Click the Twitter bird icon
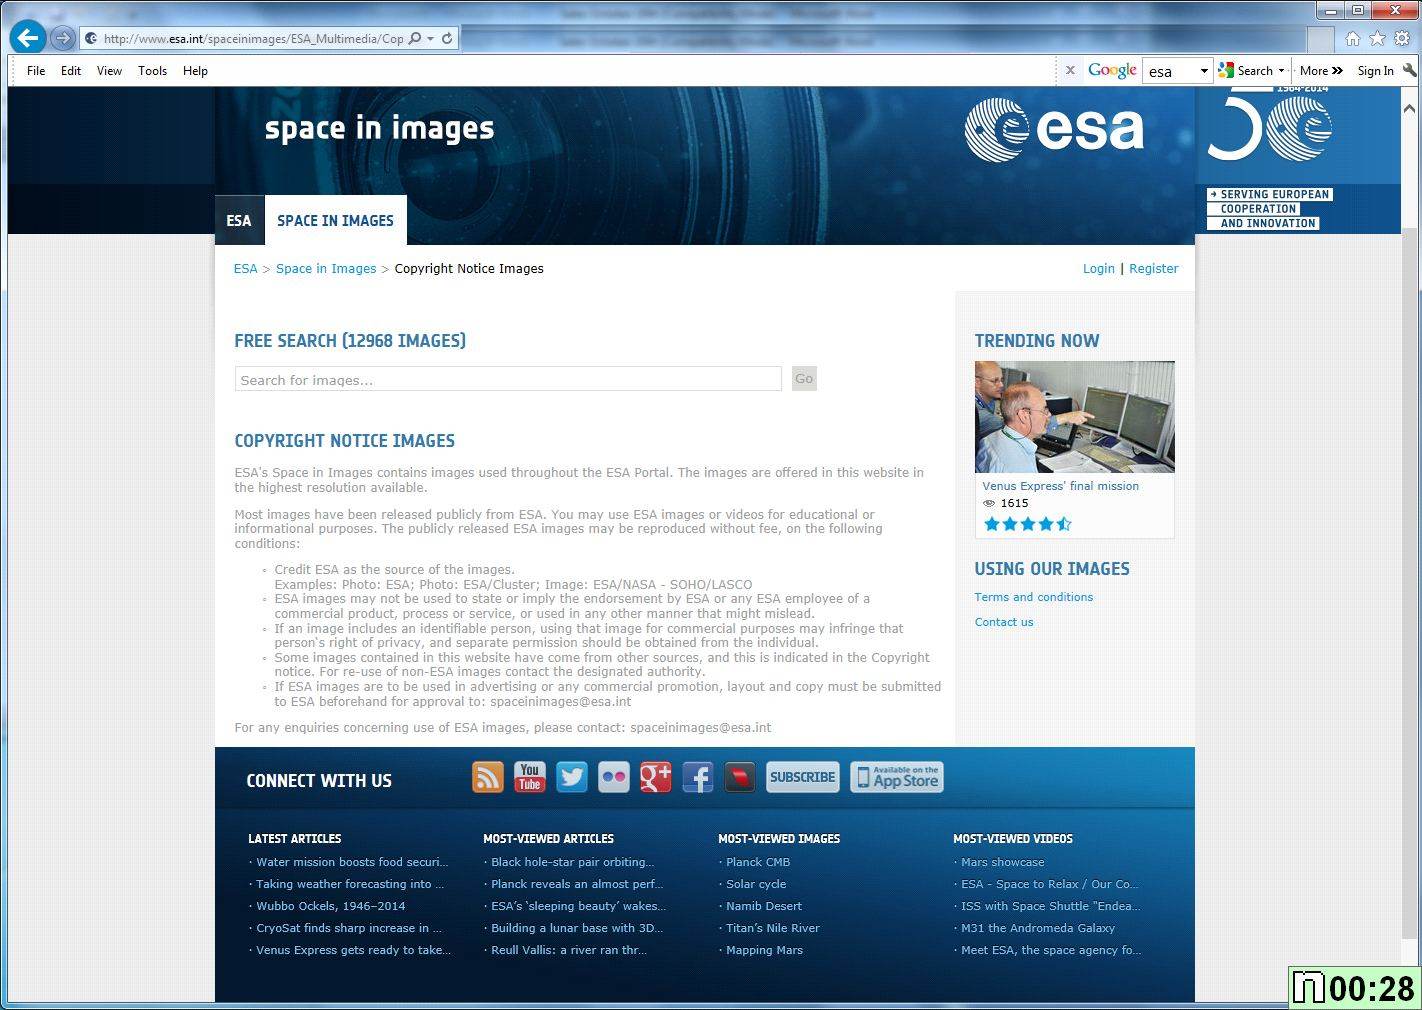1422x1010 pixels. pyautogui.click(x=572, y=777)
